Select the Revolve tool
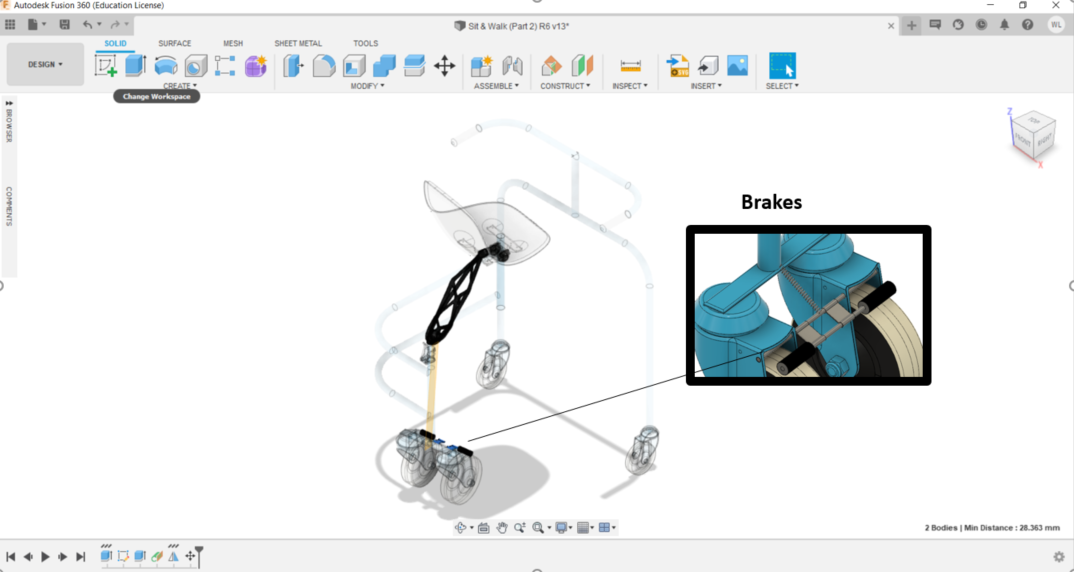1074x572 pixels. coord(166,66)
